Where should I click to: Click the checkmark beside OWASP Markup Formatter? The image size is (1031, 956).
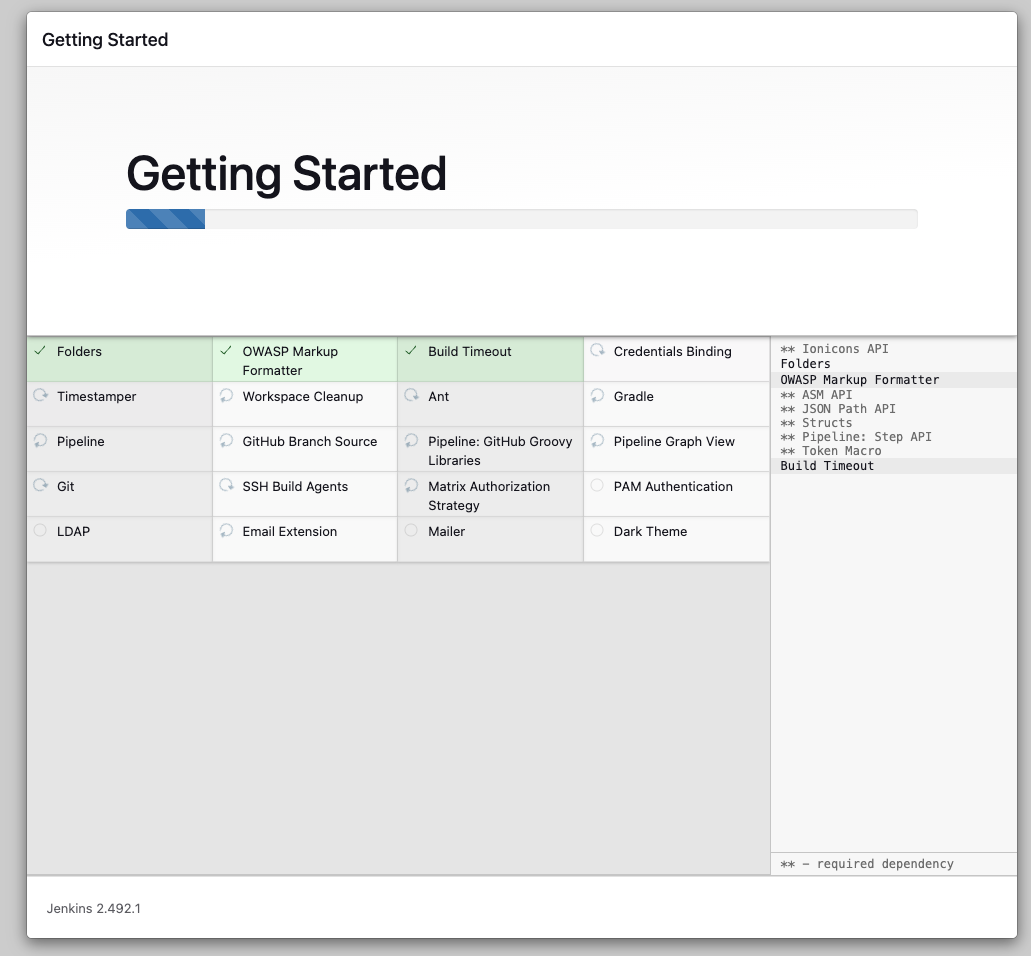tap(226, 350)
